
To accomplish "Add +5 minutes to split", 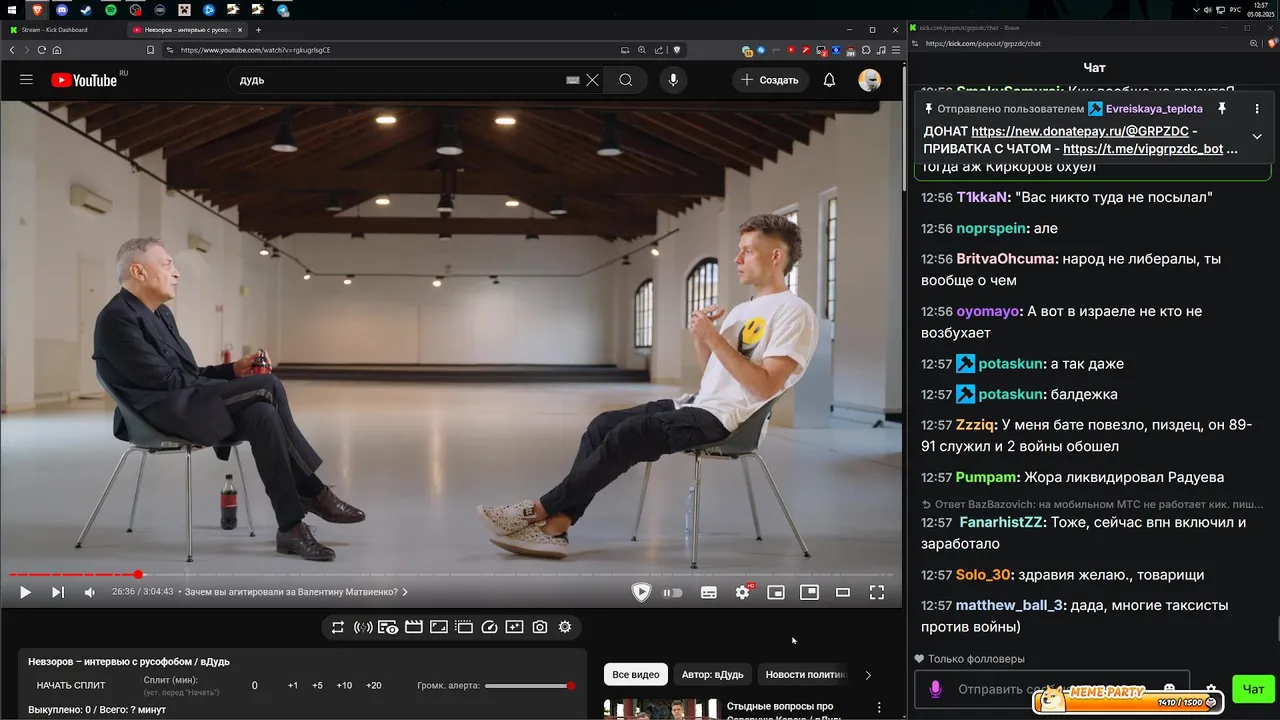I will [318, 685].
